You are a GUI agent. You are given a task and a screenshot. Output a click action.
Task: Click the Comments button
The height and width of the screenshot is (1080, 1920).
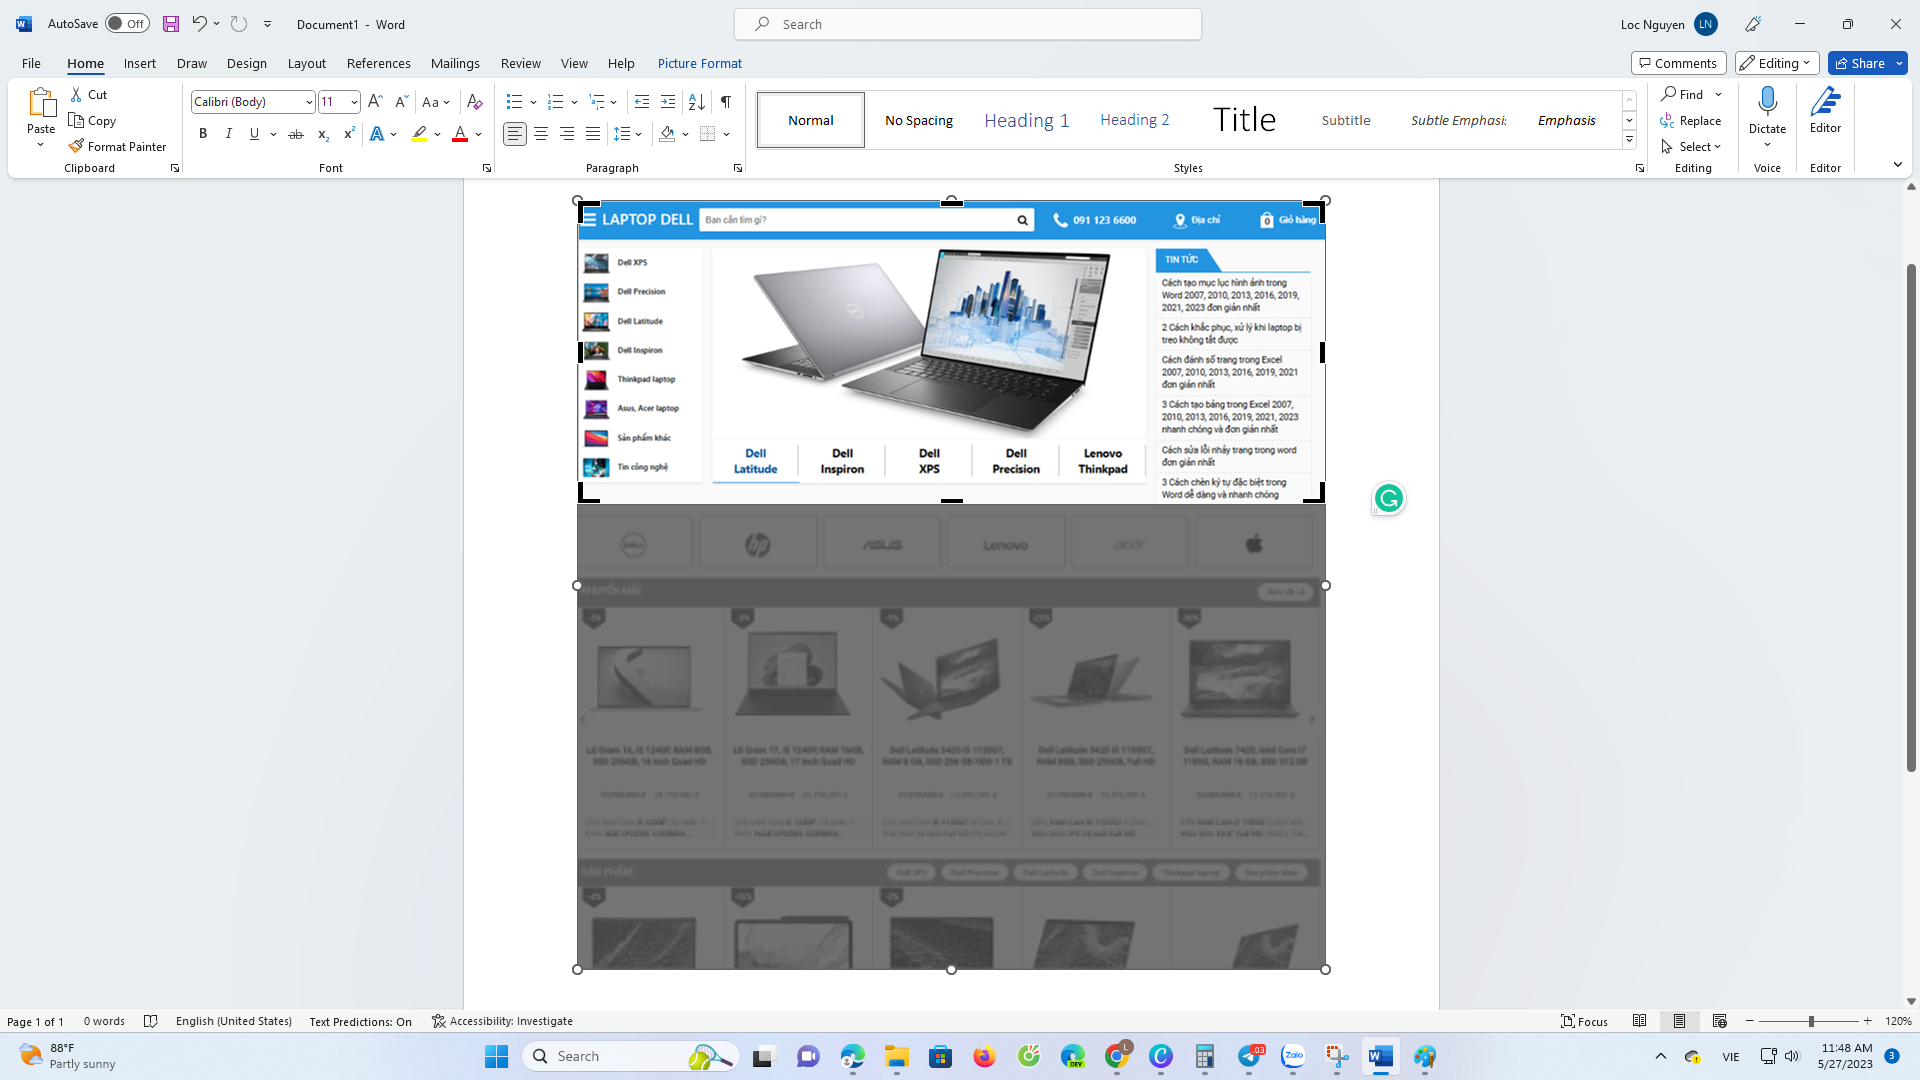point(1679,63)
